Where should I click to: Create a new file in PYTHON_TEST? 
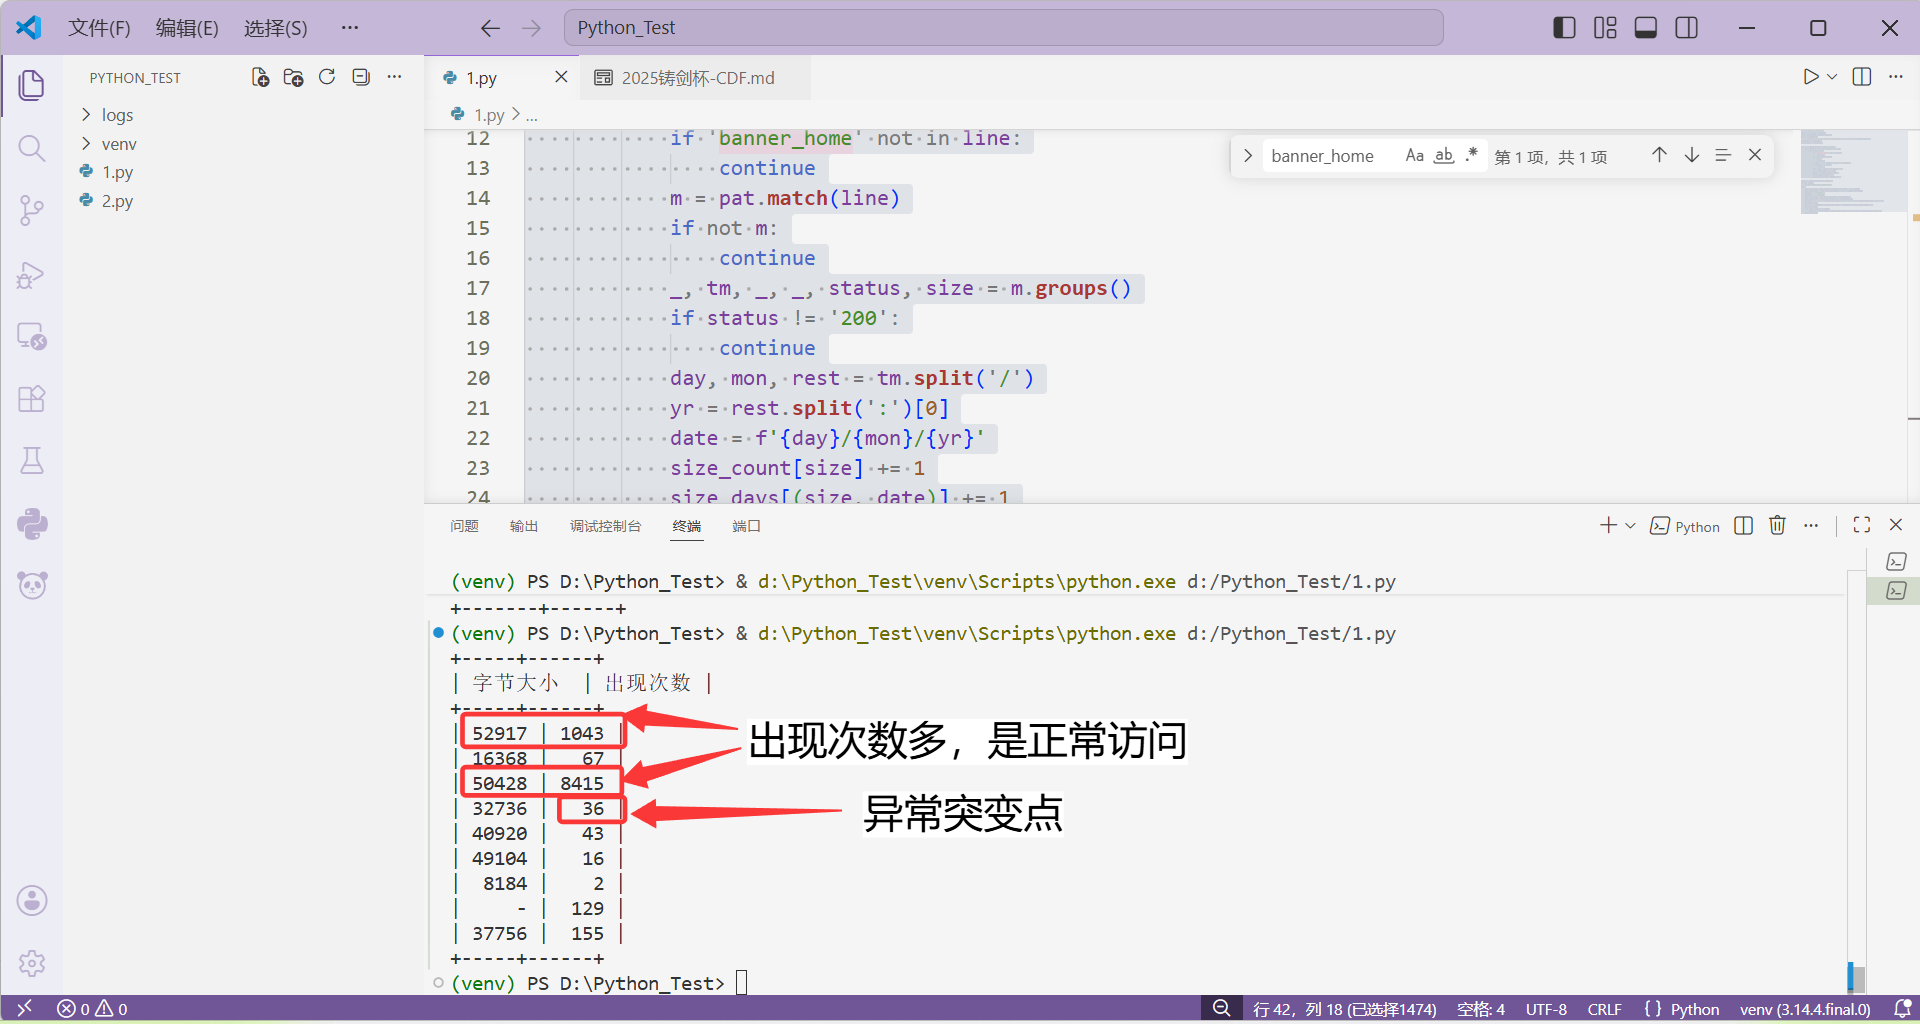260,77
